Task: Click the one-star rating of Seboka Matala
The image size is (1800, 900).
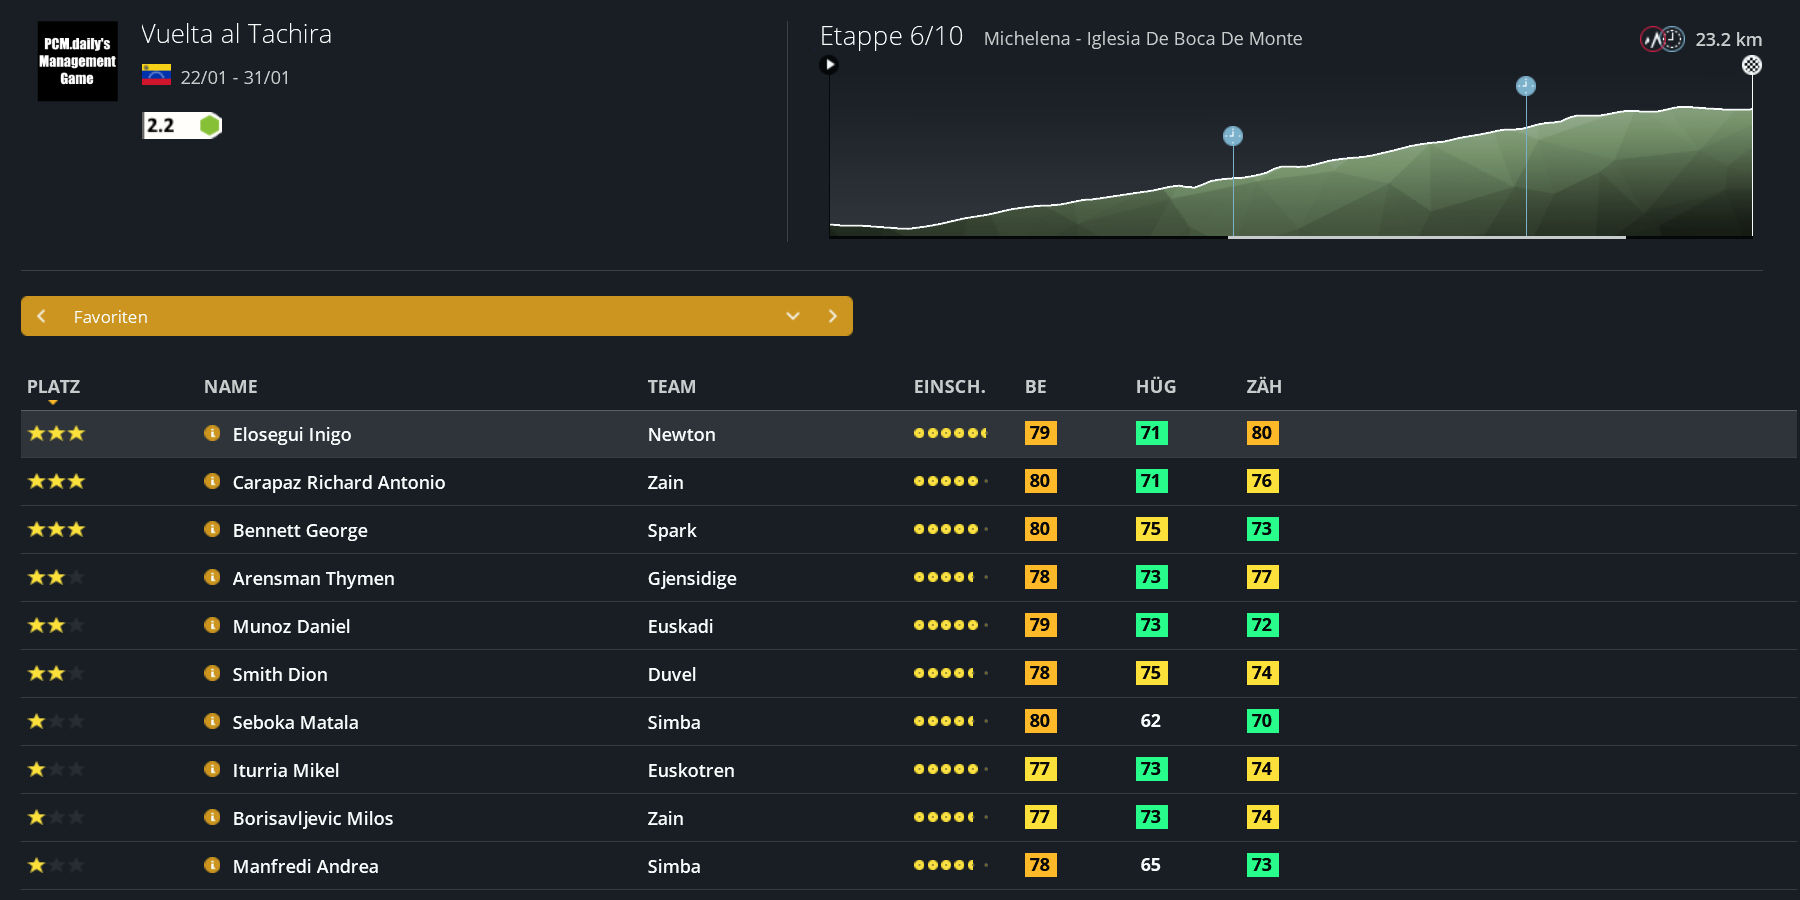Action: (56, 721)
